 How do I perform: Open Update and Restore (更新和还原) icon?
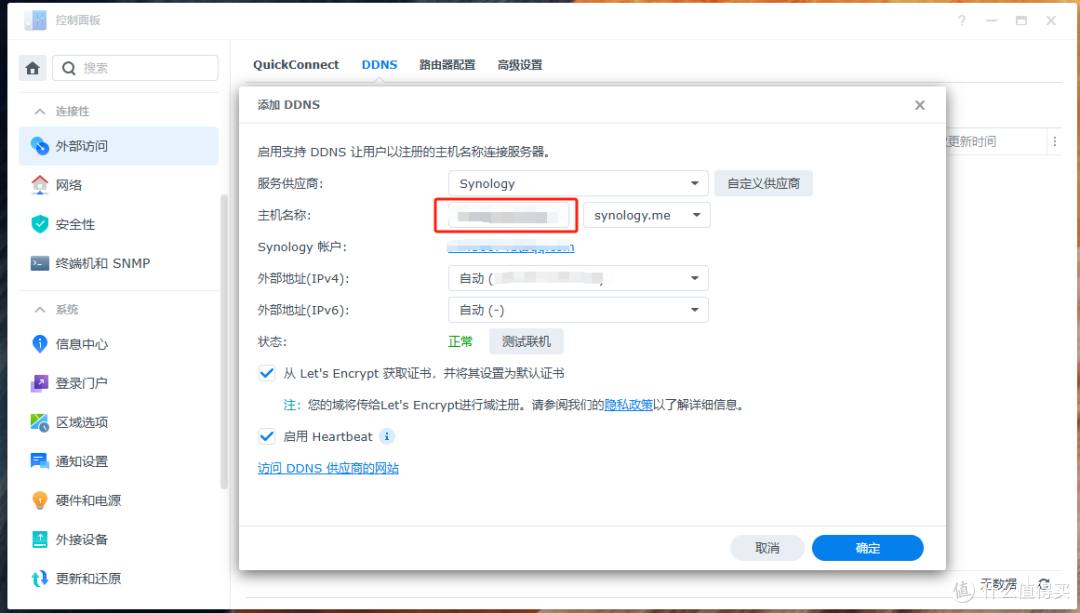point(40,579)
